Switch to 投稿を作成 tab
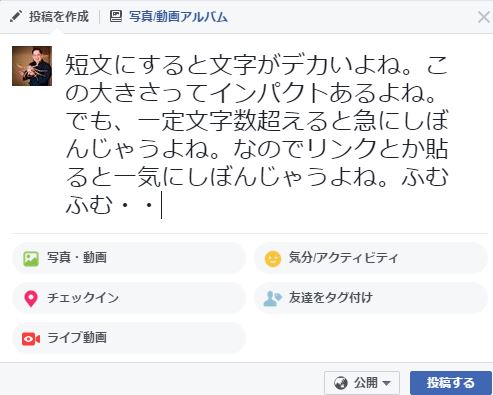 coord(50,16)
